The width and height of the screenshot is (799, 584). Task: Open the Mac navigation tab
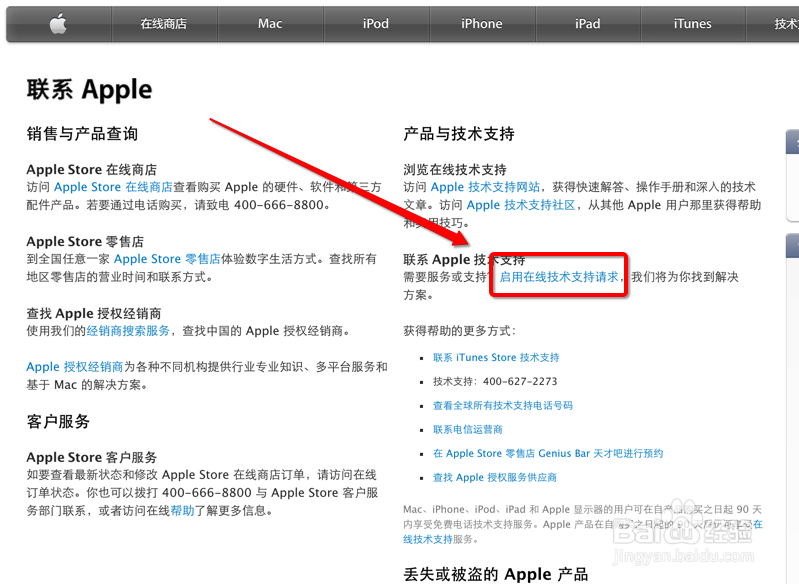pyautogui.click(x=270, y=24)
